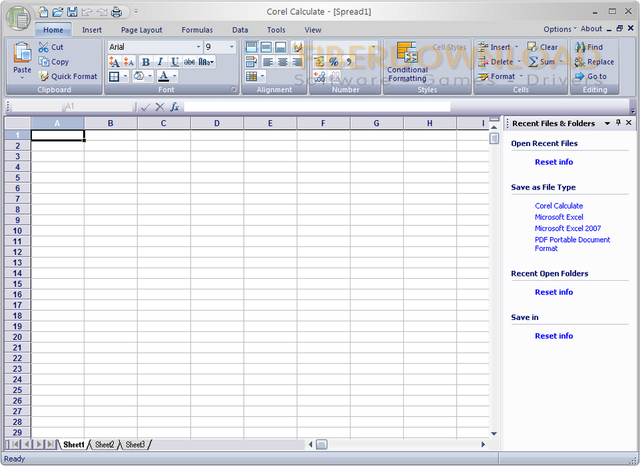640x466 pixels.
Task: Cancel formula entry with the X icon
Action: (160, 107)
